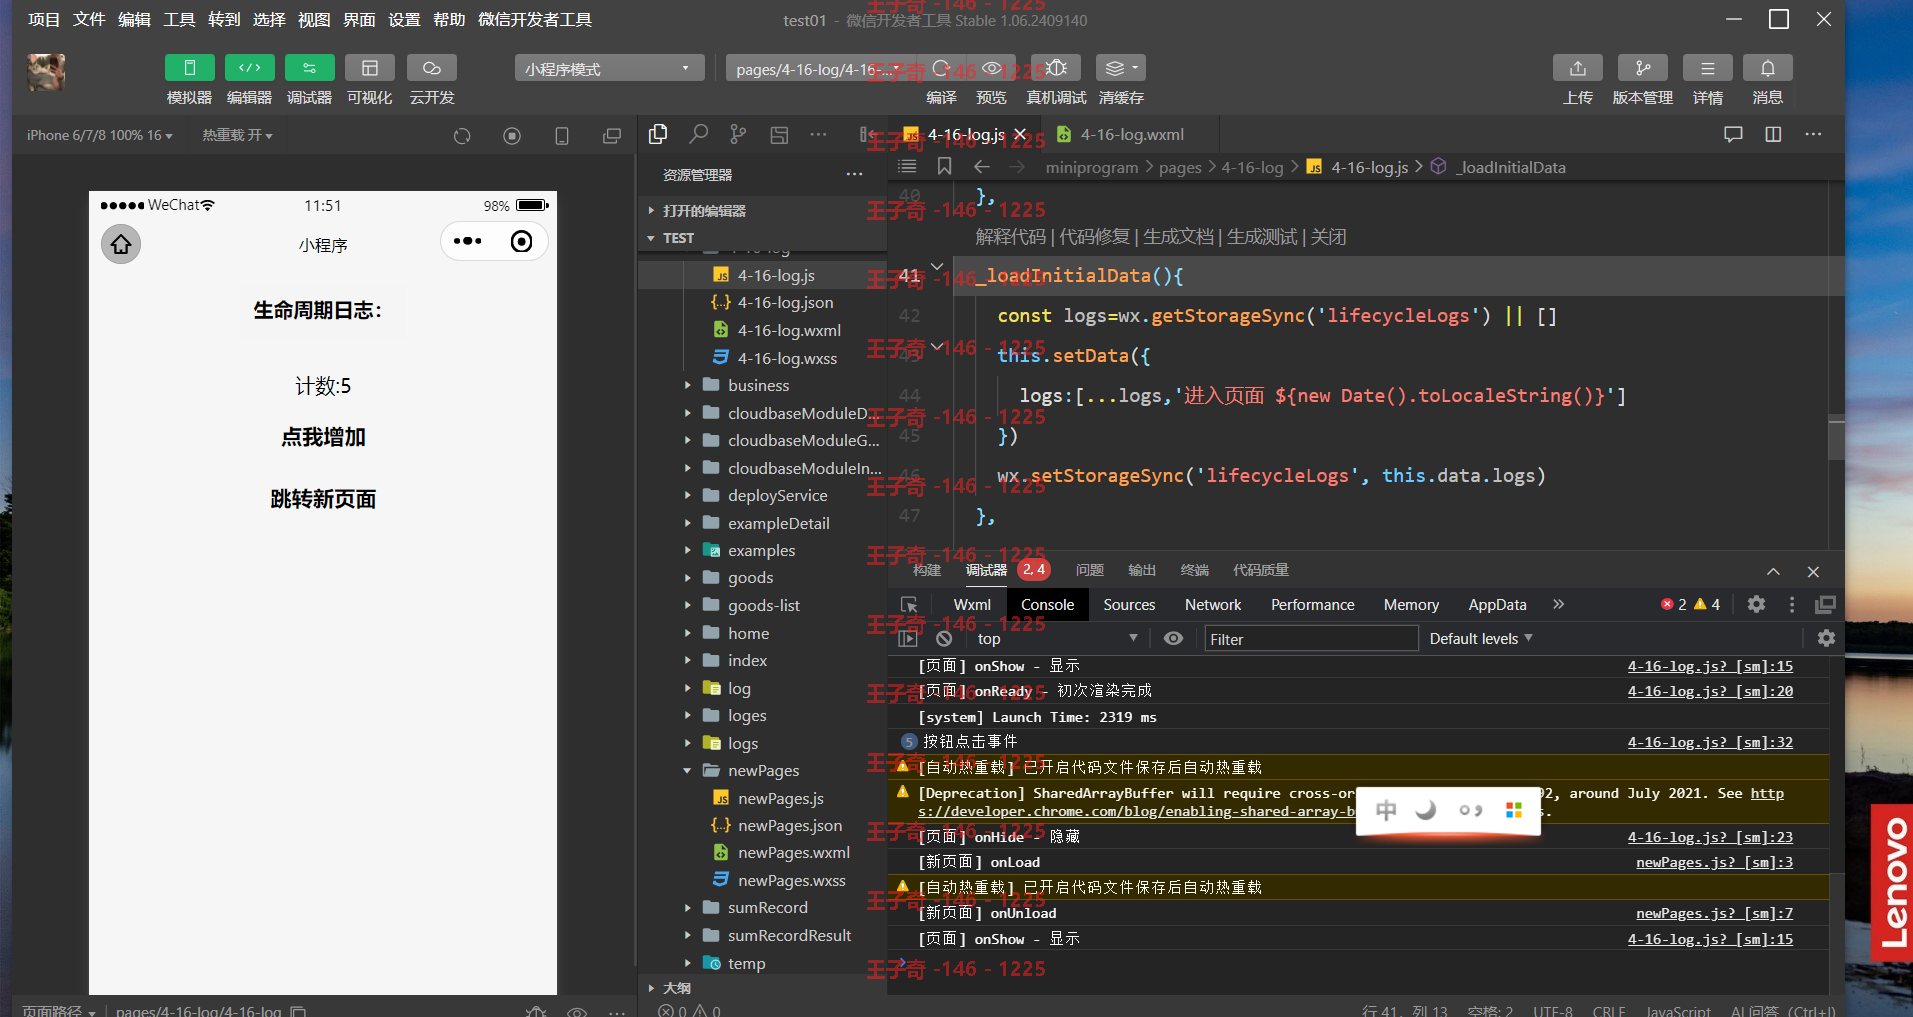Open the 可视化 visual editor
This screenshot has height=1017, width=1913.
click(x=369, y=68)
